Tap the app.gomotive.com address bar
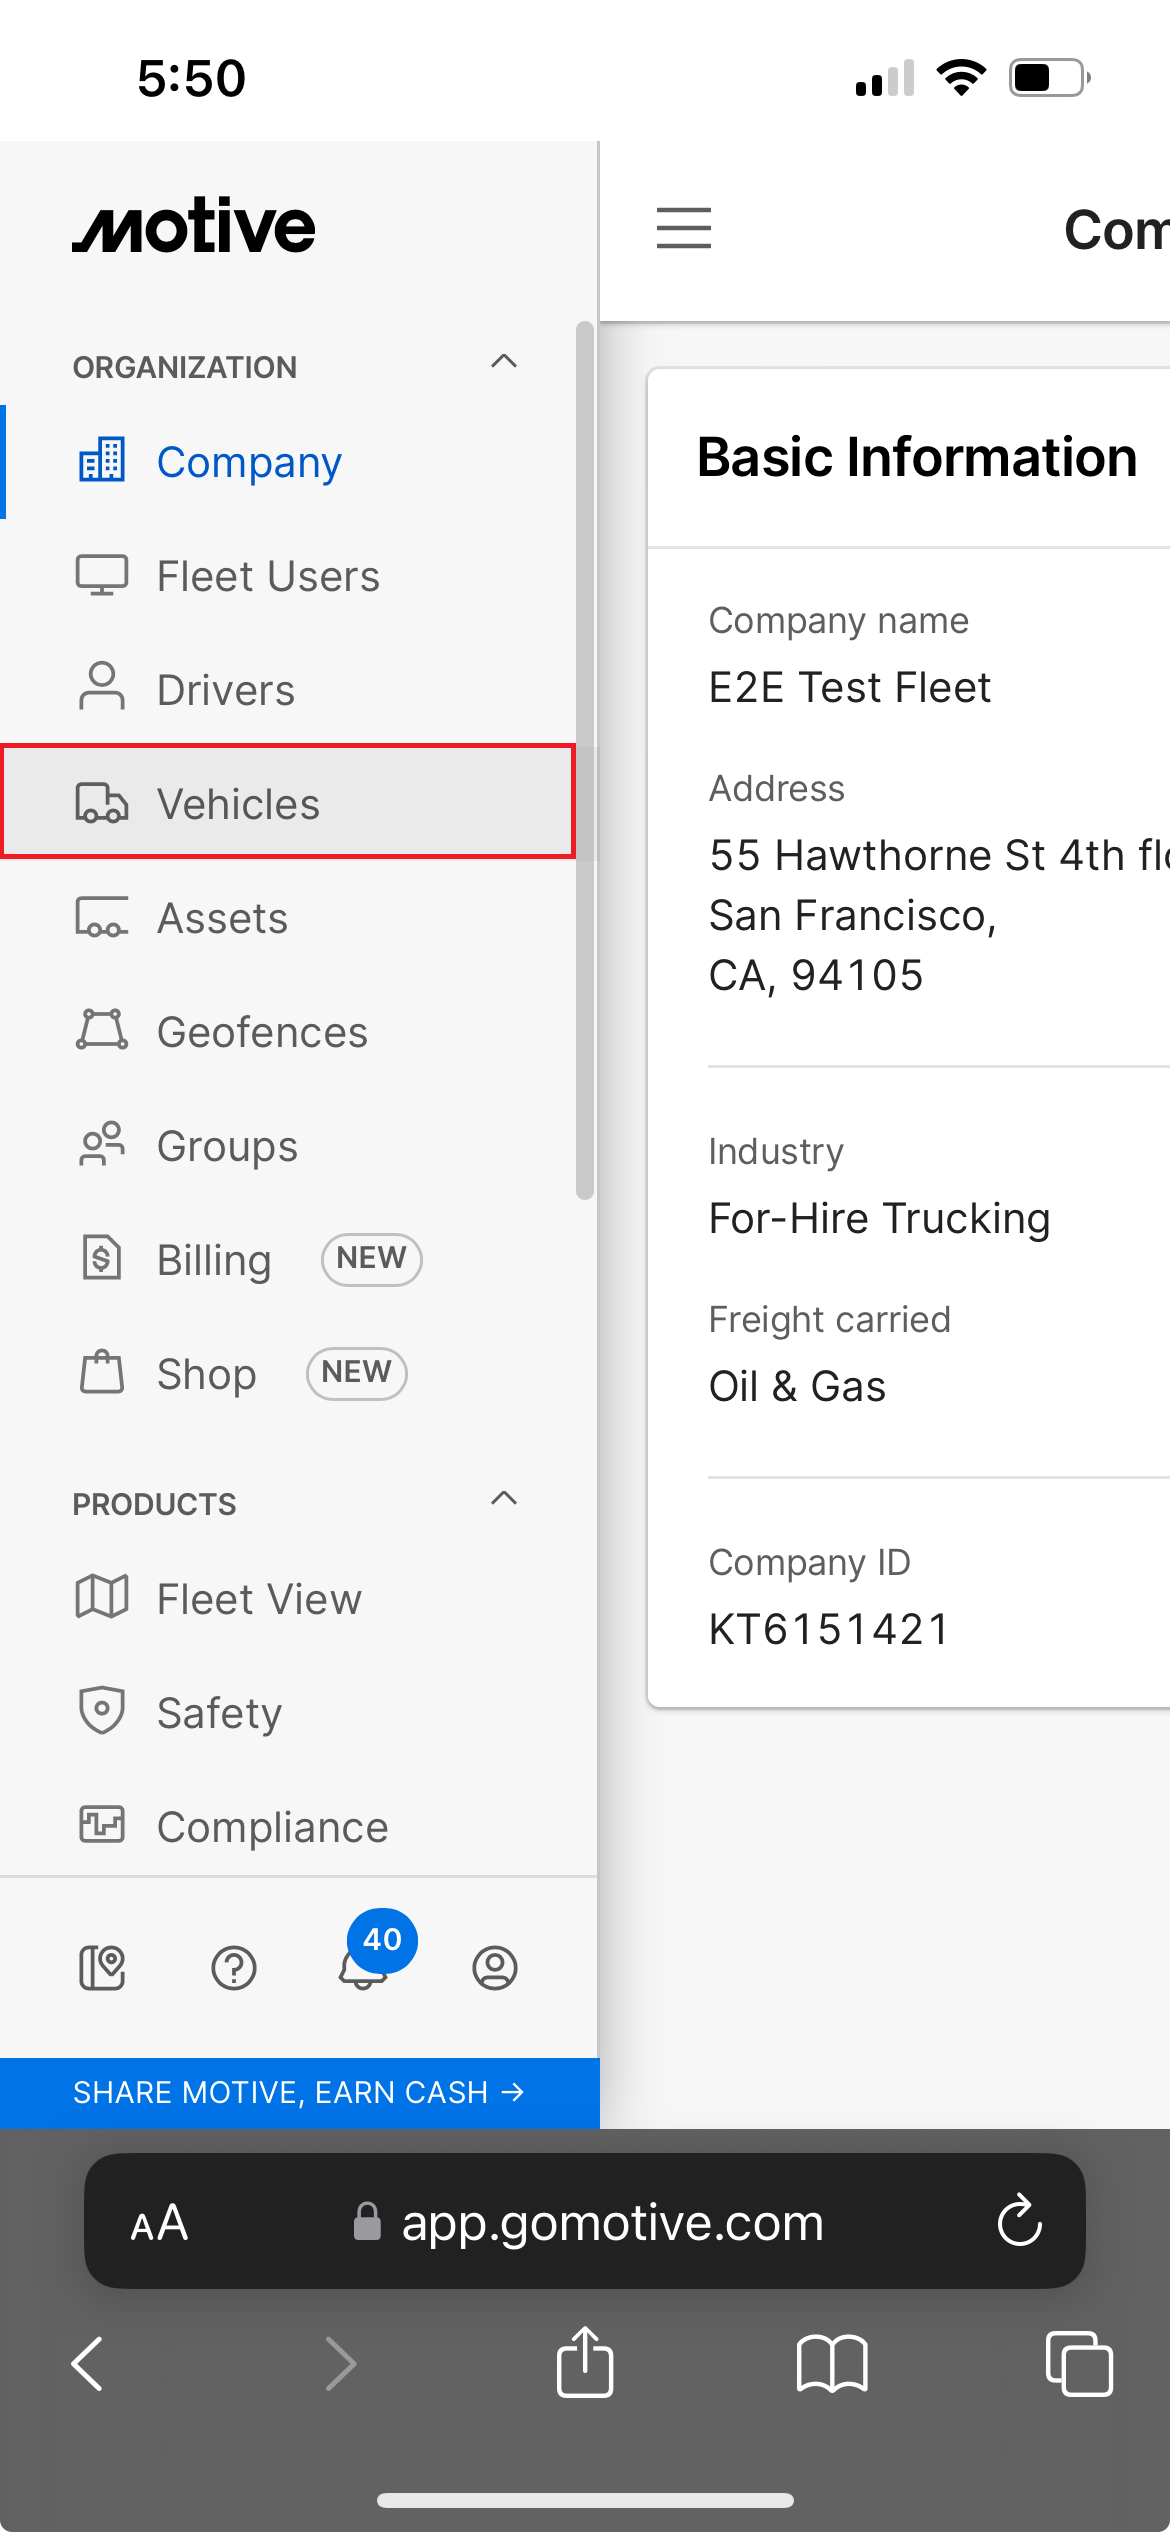Image resolution: width=1170 pixels, height=2532 pixels. click(x=585, y=2221)
